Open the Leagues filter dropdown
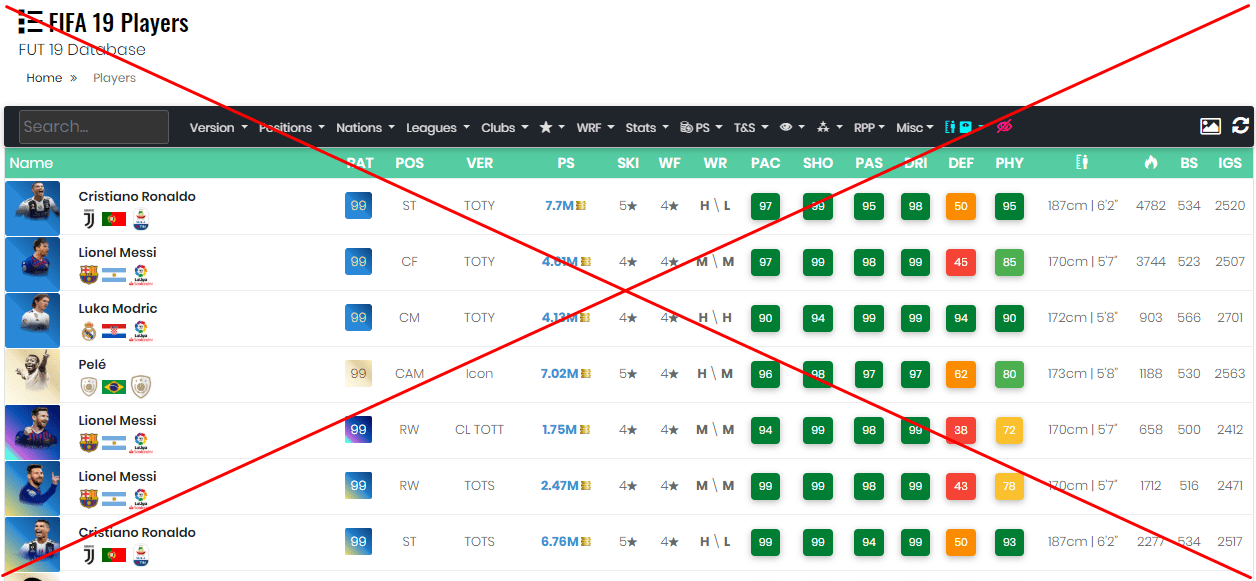1256x581 pixels. tap(438, 127)
